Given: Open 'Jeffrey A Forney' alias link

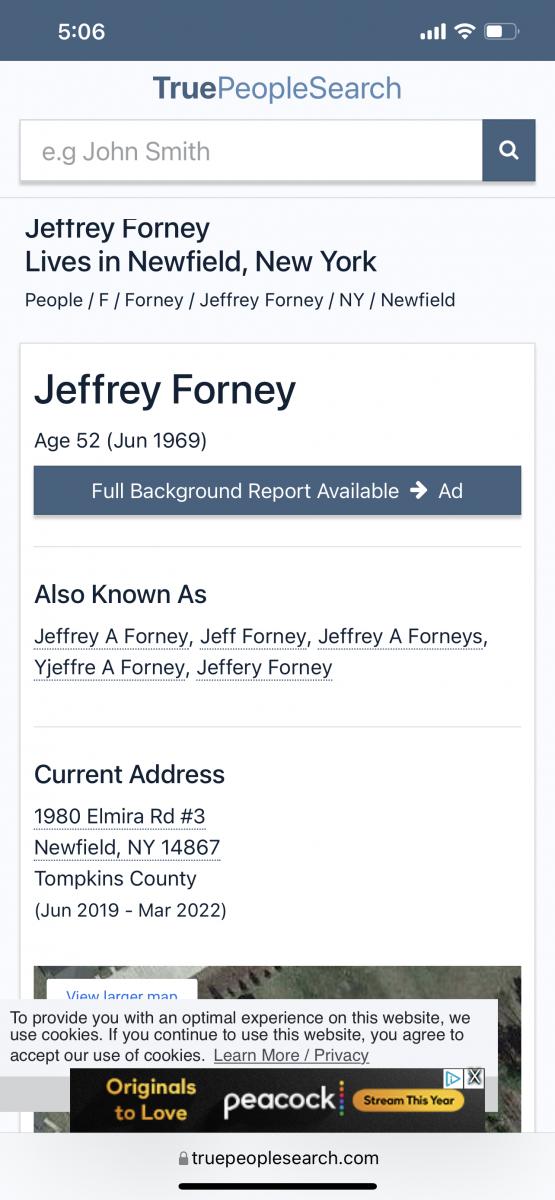Looking at the screenshot, I should pyautogui.click(x=111, y=637).
